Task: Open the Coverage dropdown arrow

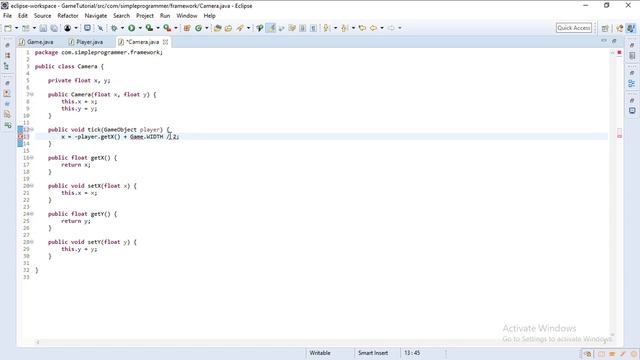Action: (x=158, y=28)
